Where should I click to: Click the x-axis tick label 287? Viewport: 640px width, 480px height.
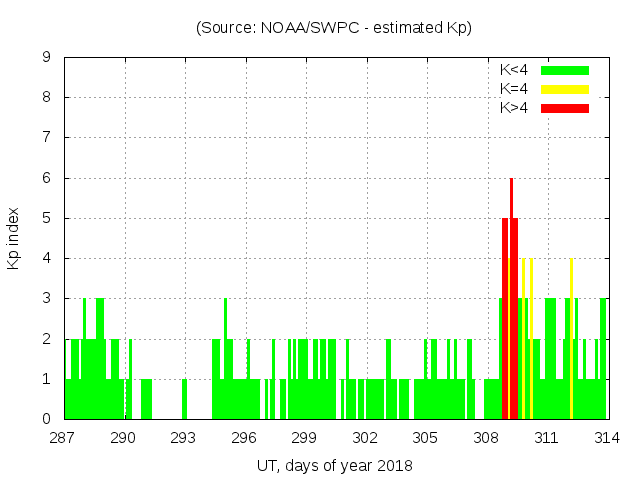pyautogui.click(x=64, y=437)
